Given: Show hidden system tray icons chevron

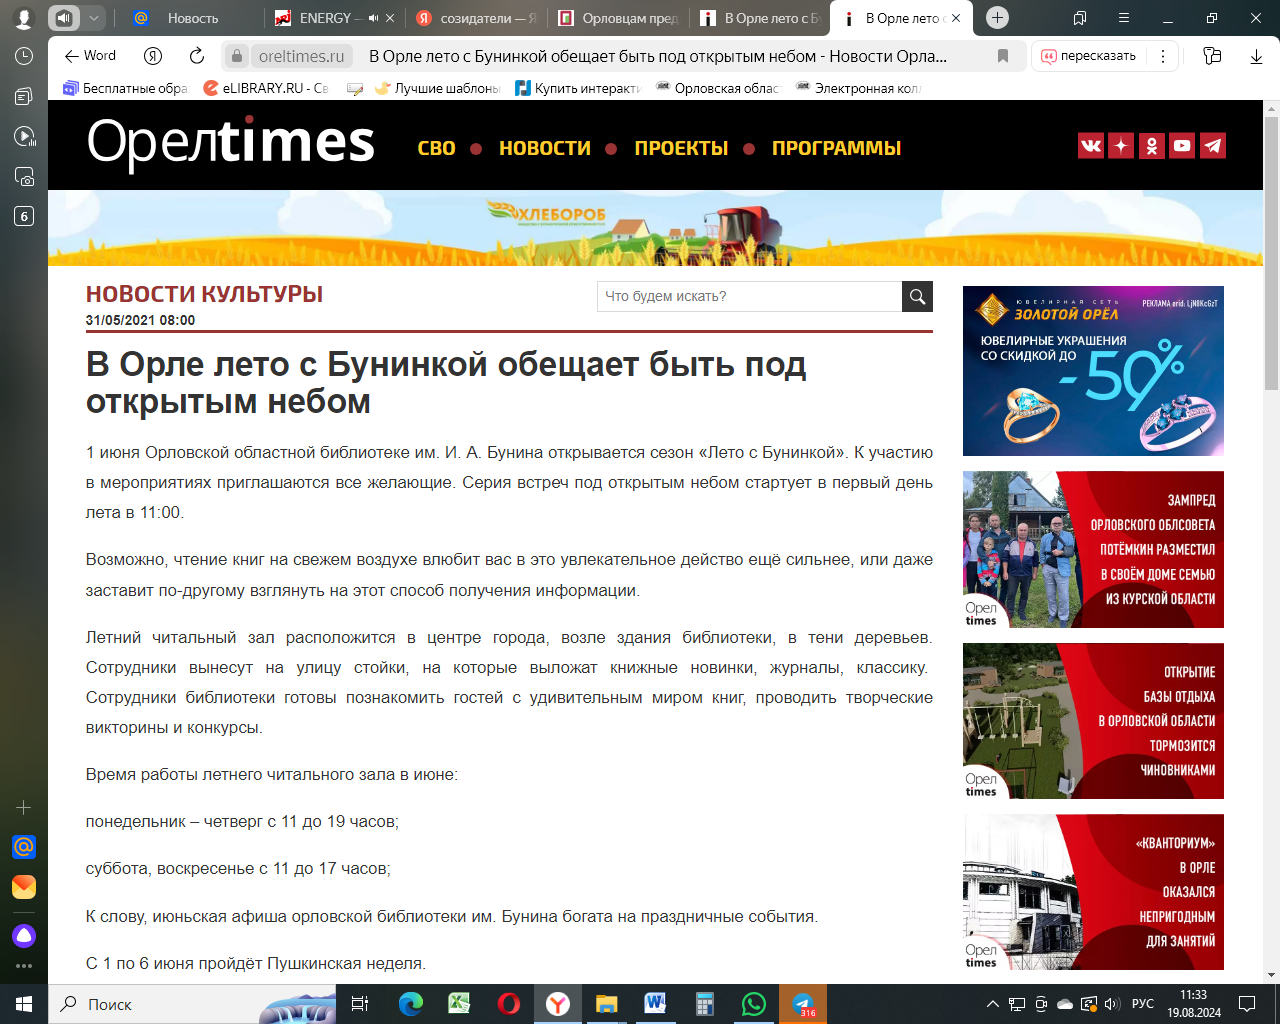Looking at the screenshot, I should [x=992, y=1004].
